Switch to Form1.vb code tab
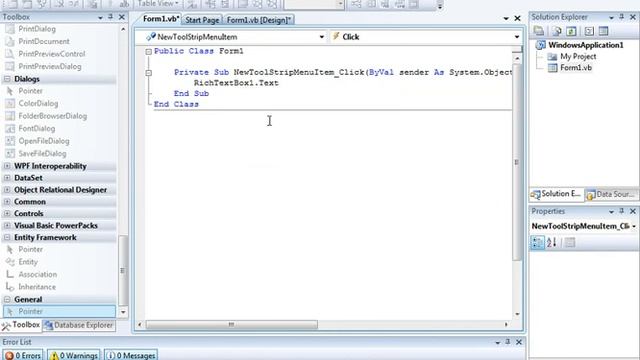Screen dimensions: 640x360 pyautogui.click(x=161, y=19)
